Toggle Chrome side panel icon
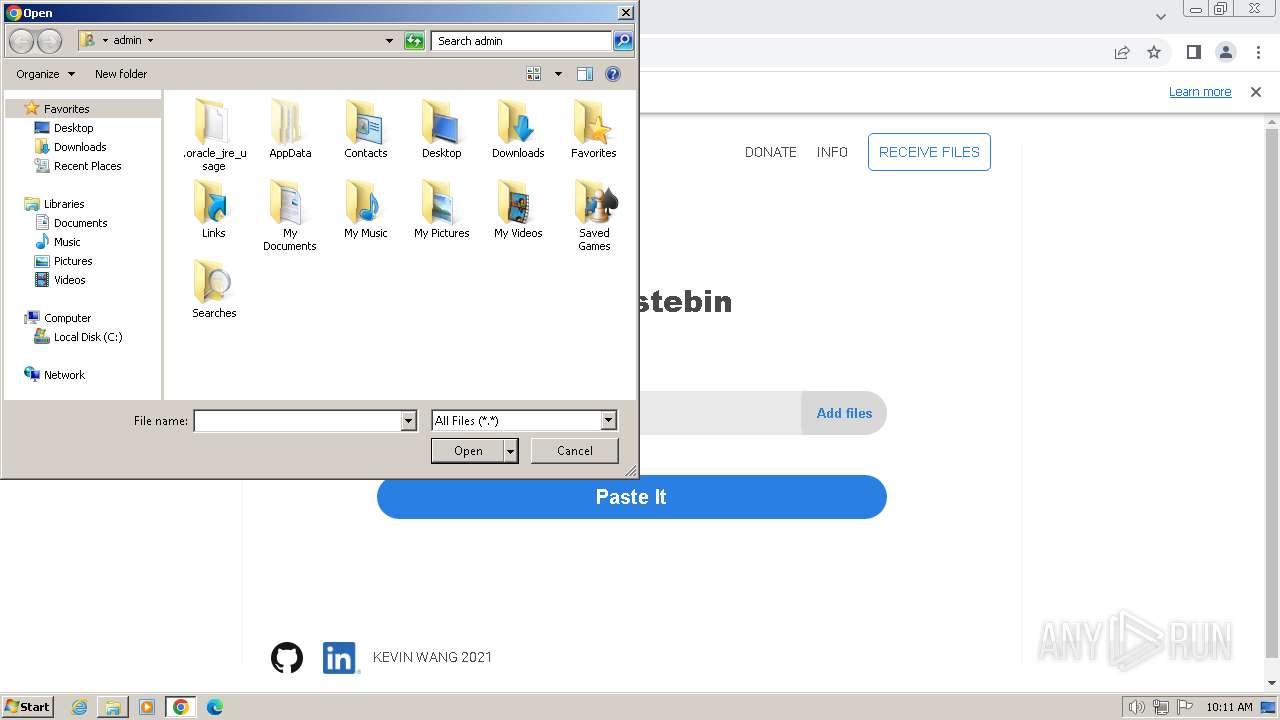The image size is (1280, 720). (1193, 52)
